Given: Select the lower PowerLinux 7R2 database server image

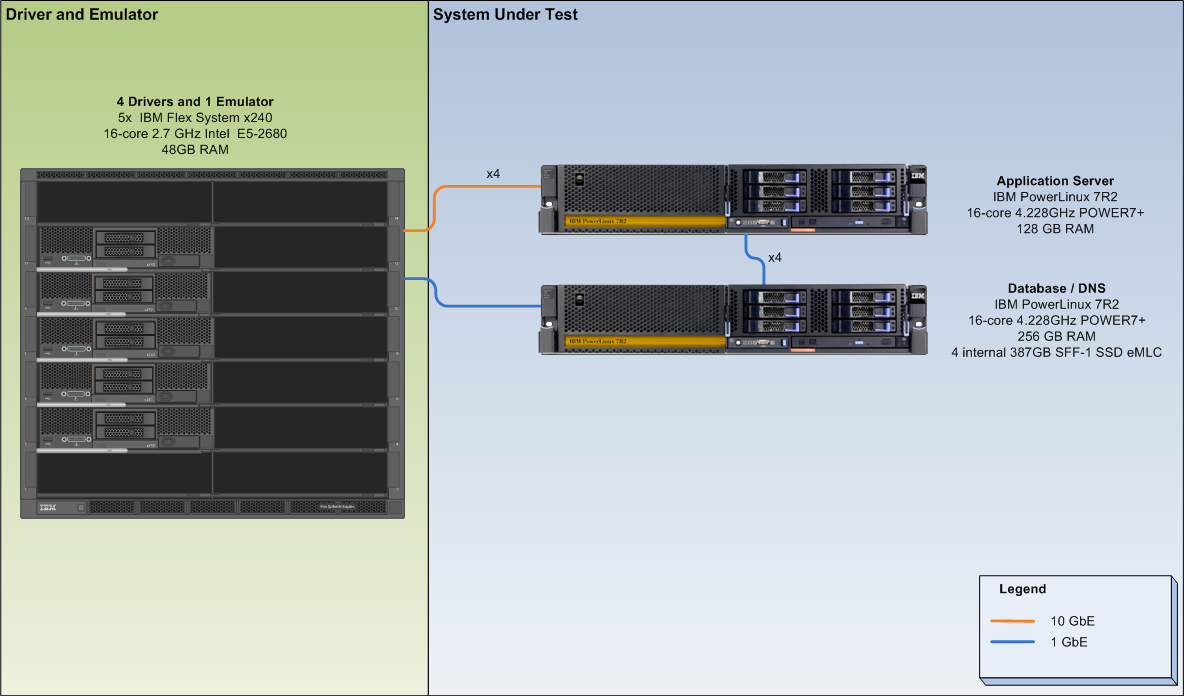Looking at the screenshot, I should point(730,320).
